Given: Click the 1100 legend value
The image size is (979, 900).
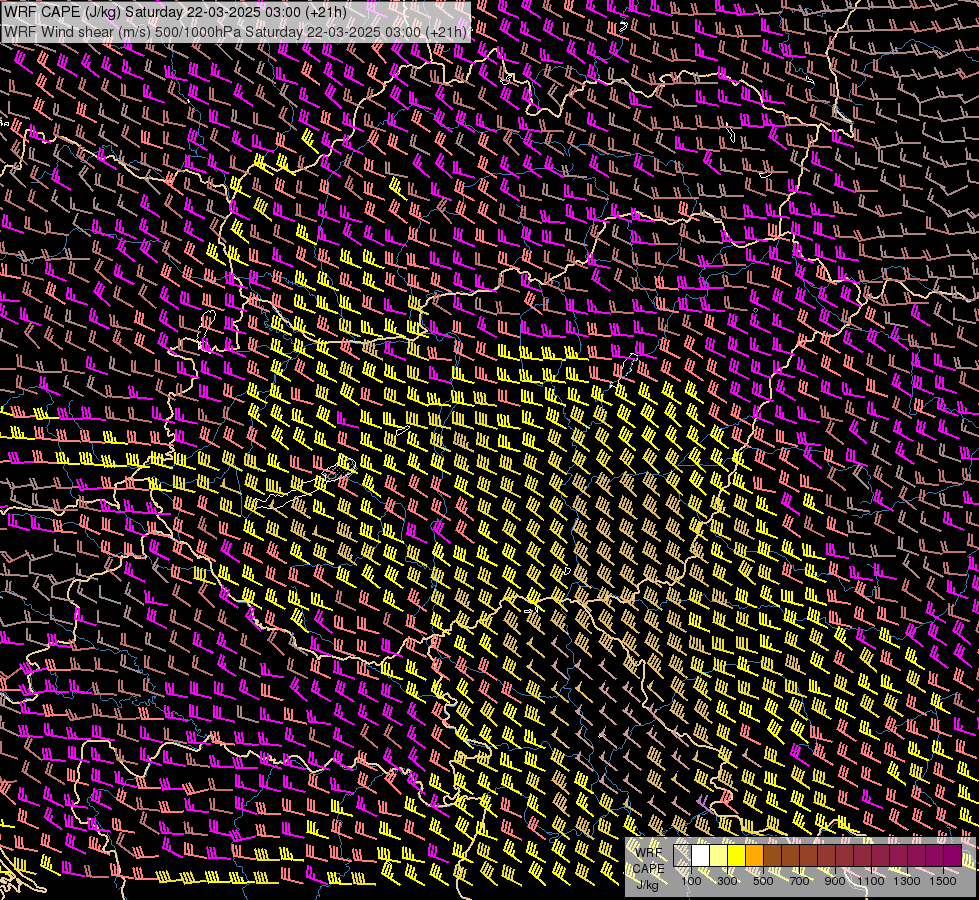Looking at the screenshot, I should (871, 881).
